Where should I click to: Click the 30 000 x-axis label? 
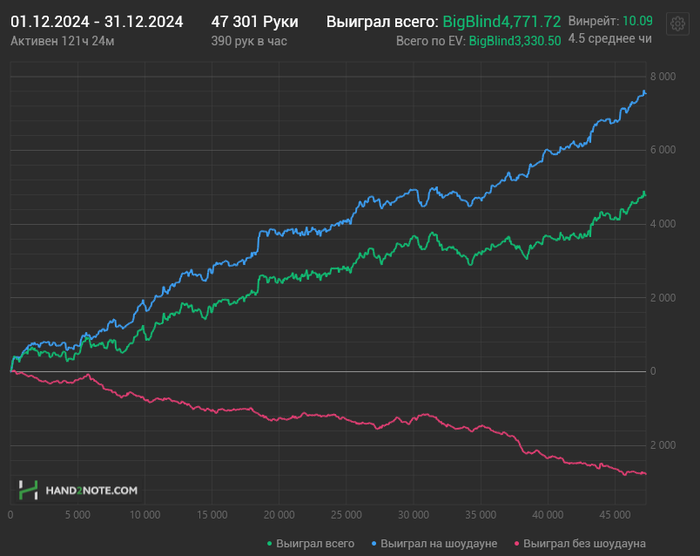413,515
